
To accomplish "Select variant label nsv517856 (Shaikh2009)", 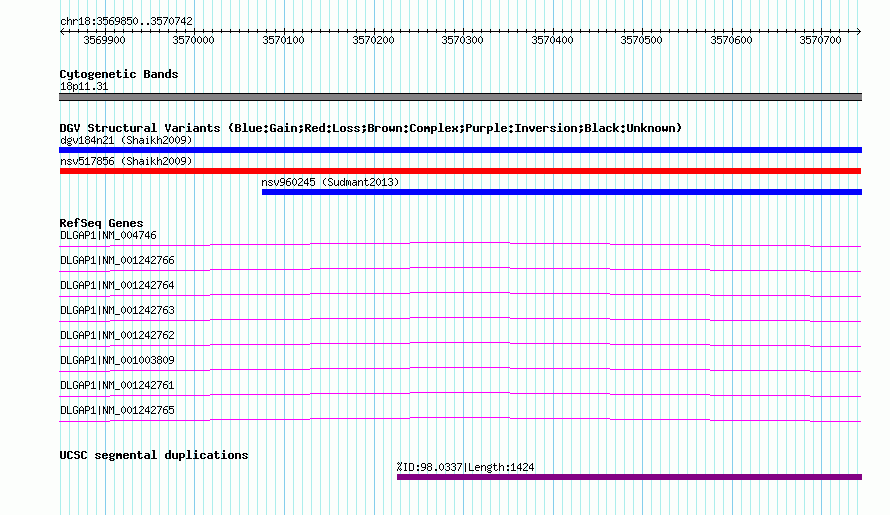I will click(x=126, y=161).
